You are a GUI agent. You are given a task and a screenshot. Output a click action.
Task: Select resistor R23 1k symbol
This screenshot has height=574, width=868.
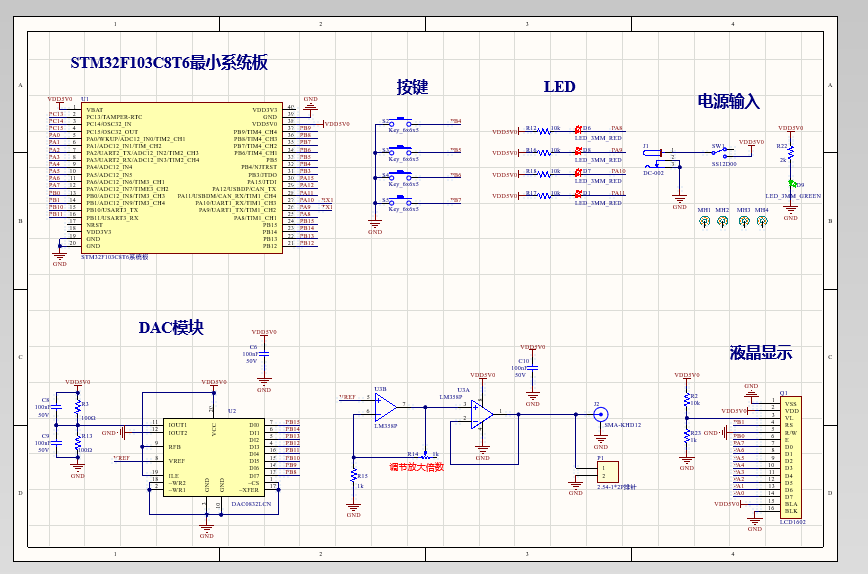pos(686,436)
